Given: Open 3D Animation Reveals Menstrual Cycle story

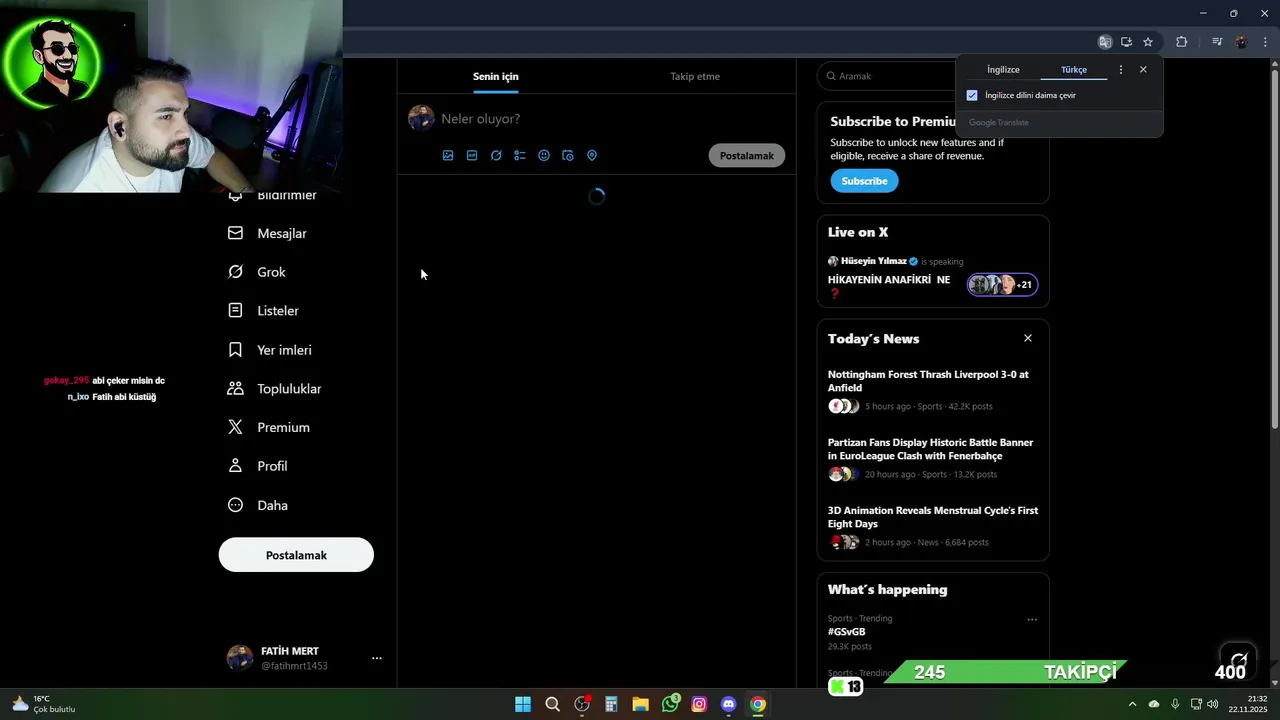Looking at the screenshot, I should coord(932,526).
